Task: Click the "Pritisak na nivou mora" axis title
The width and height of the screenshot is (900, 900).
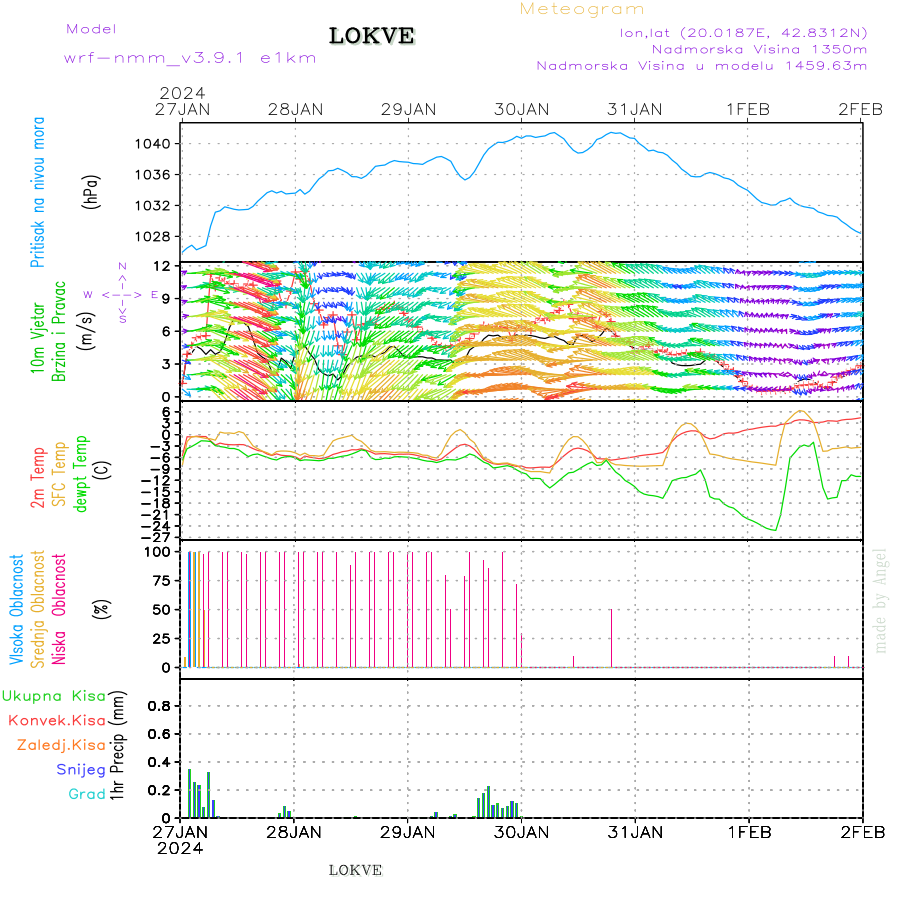Action: 37,192
